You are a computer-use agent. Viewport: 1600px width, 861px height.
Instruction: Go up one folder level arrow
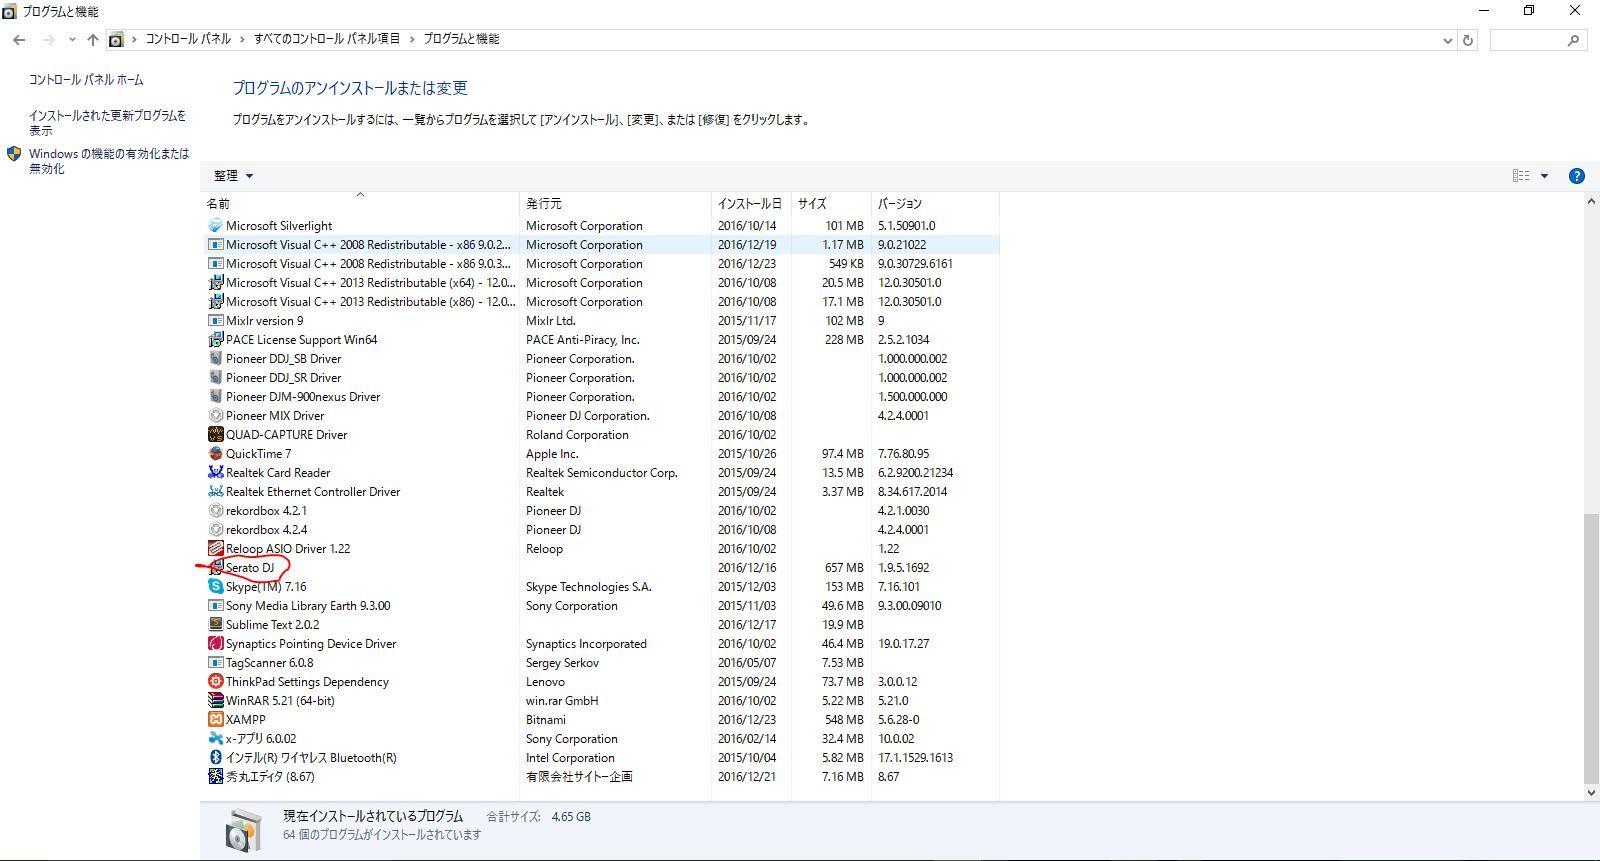92,40
